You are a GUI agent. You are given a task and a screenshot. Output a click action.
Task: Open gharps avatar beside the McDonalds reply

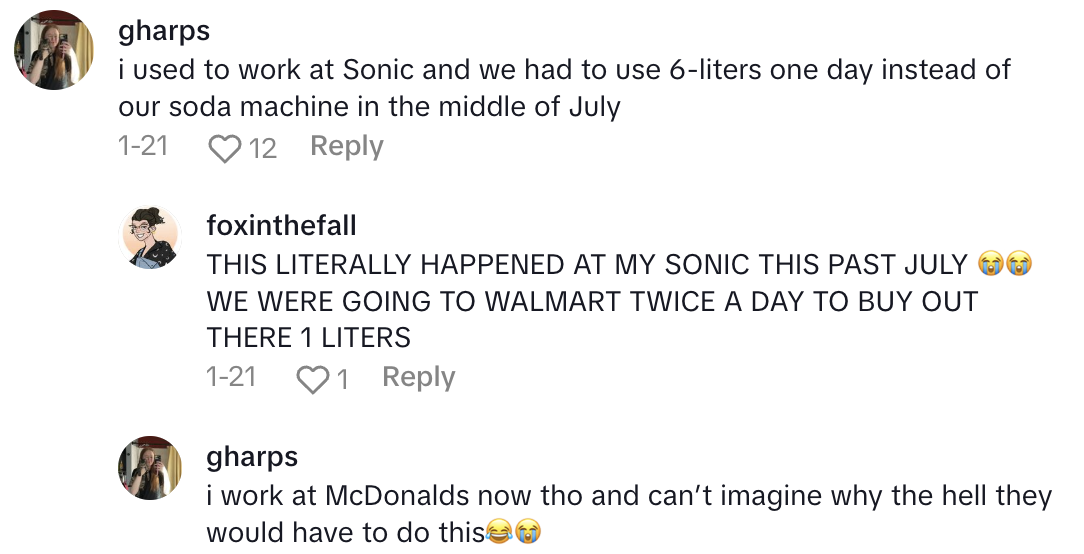150,467
